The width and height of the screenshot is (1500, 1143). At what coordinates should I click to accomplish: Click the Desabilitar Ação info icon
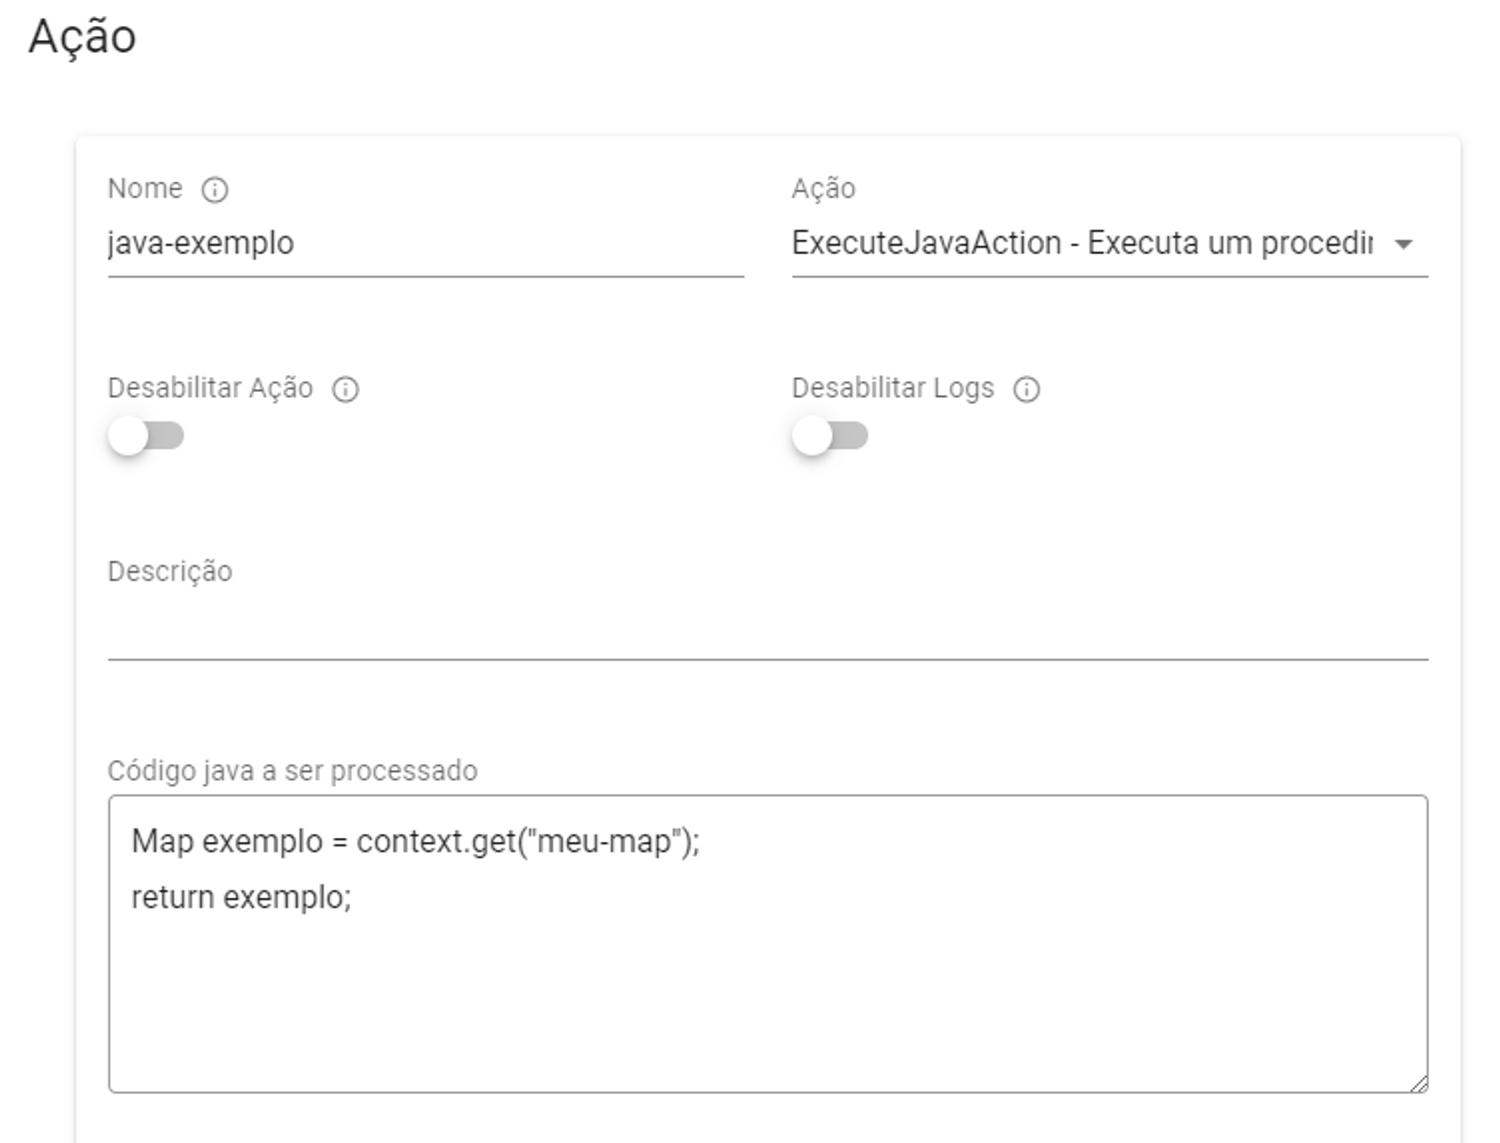click(346, 389)
